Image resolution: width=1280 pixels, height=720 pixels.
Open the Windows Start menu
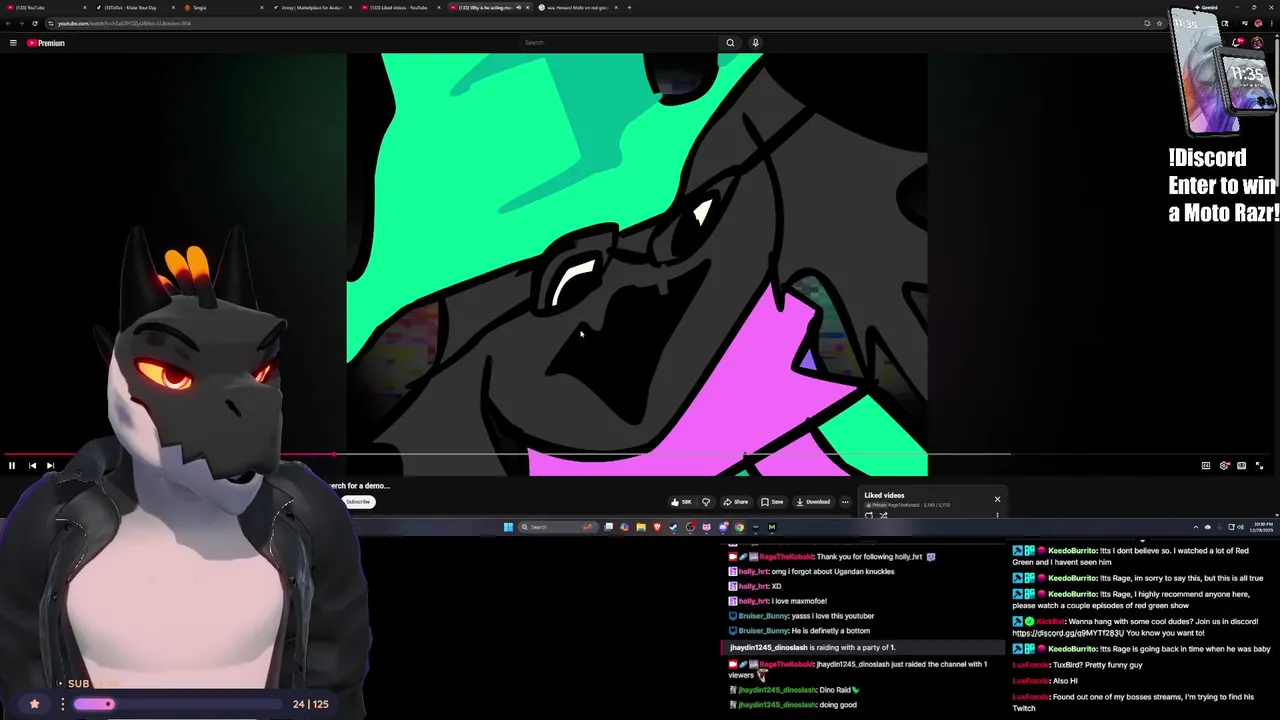click(508, 527)
